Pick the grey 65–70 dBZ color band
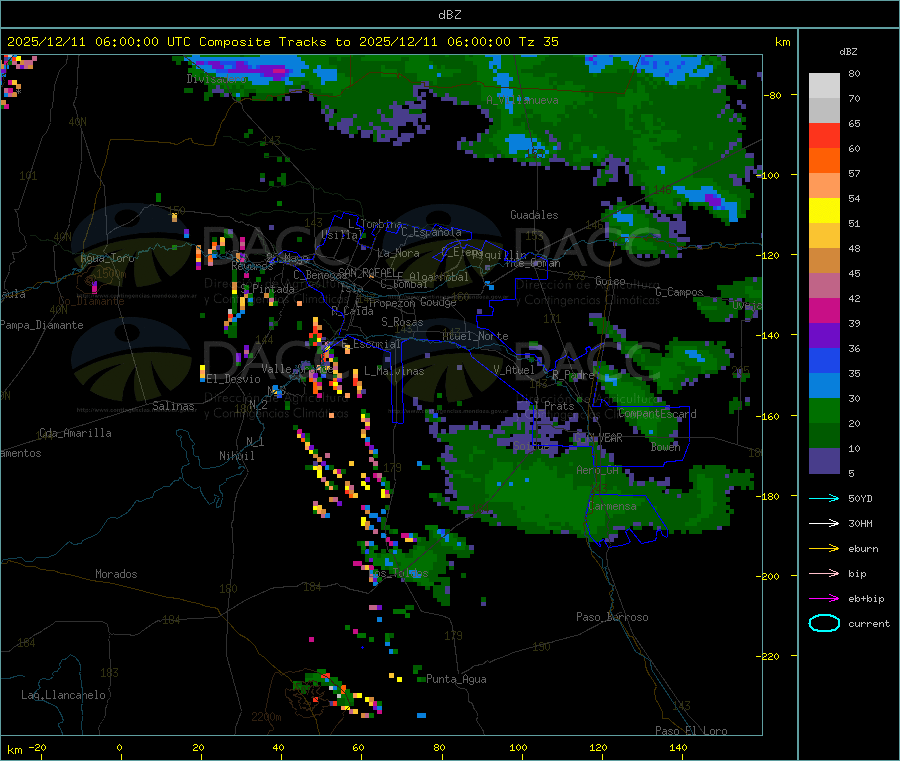 click(x=824, y=111)
